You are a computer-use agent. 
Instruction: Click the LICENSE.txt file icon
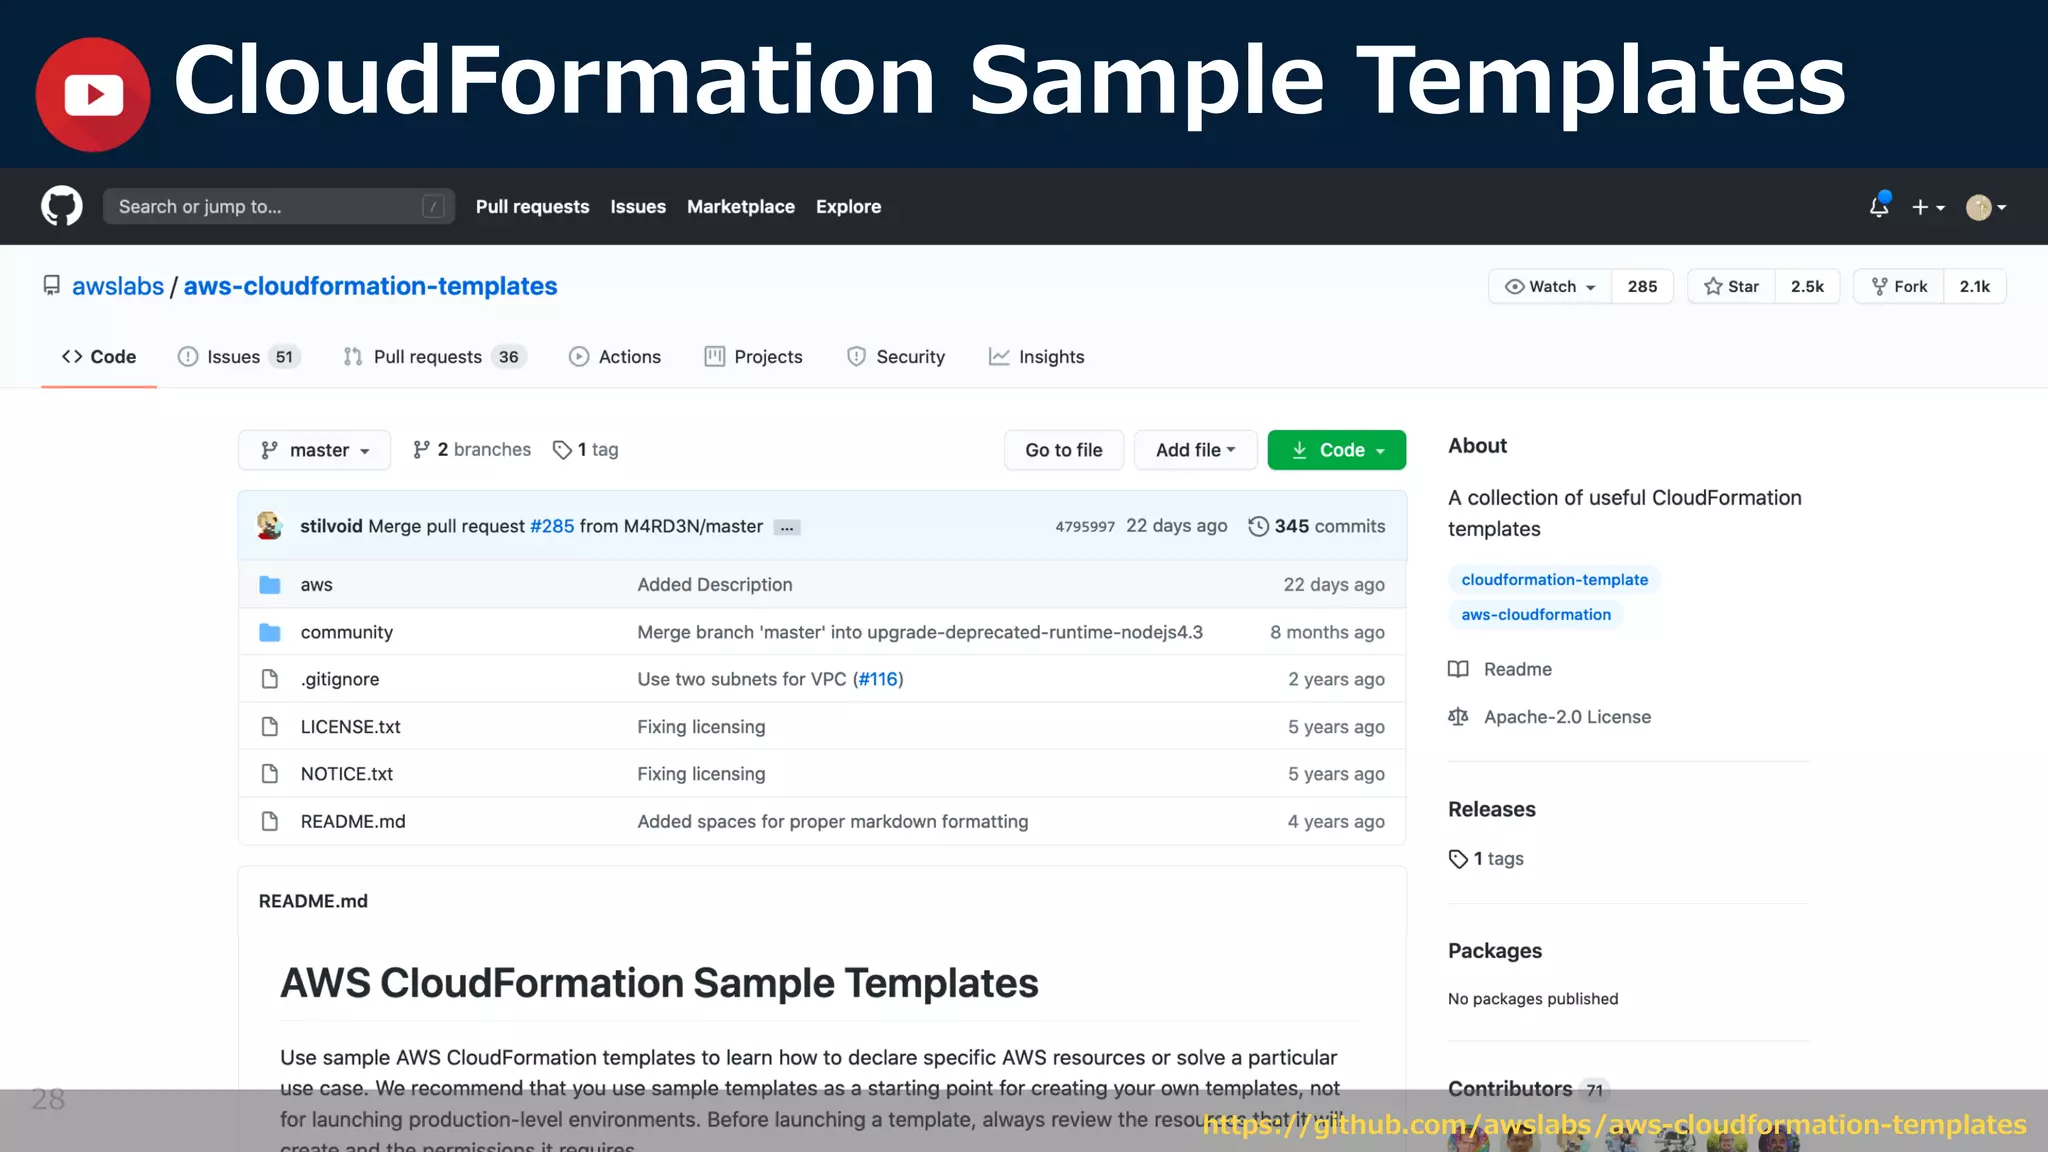[x=270, y=727]
